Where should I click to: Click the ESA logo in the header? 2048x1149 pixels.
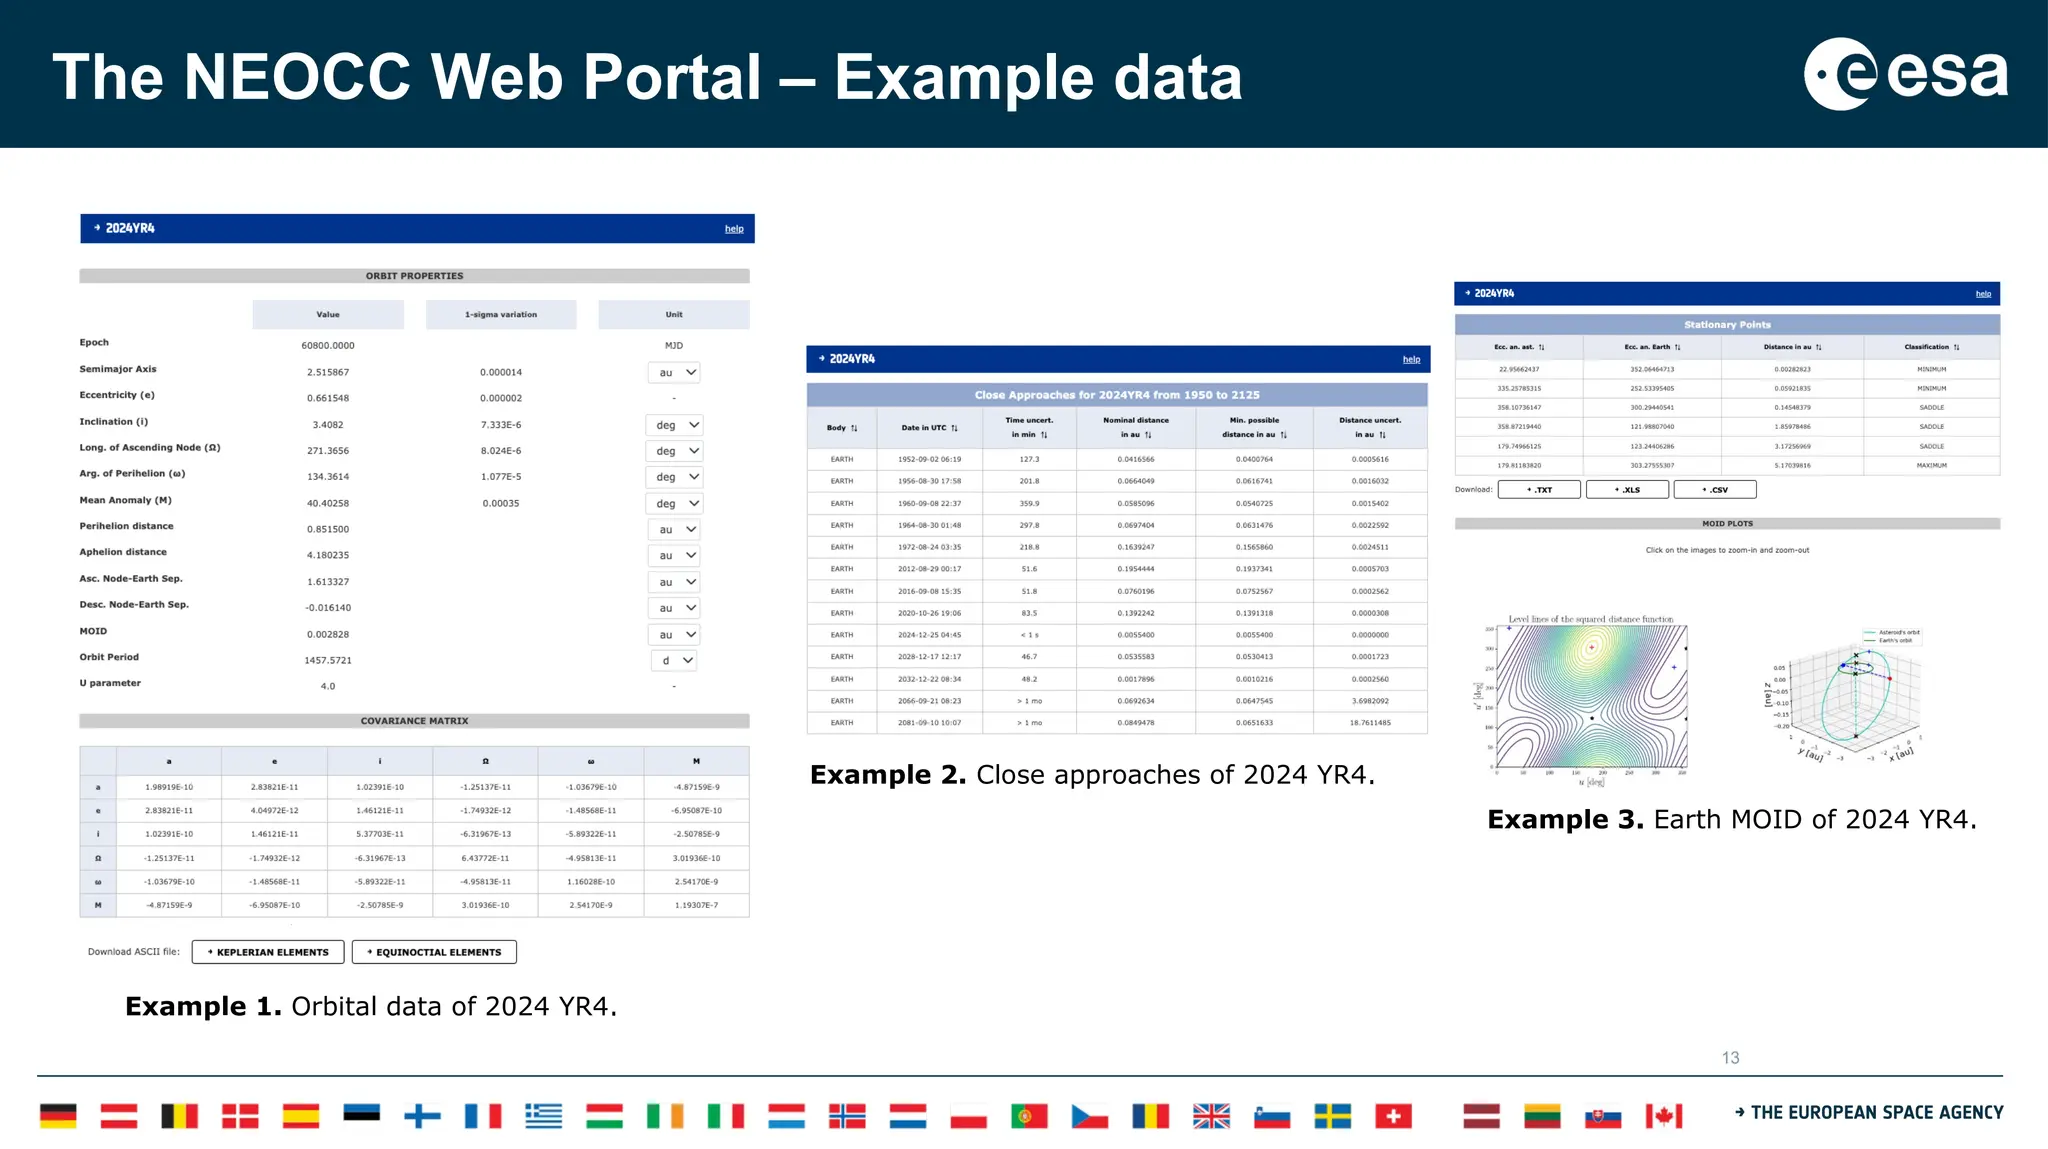point(1905,74)
